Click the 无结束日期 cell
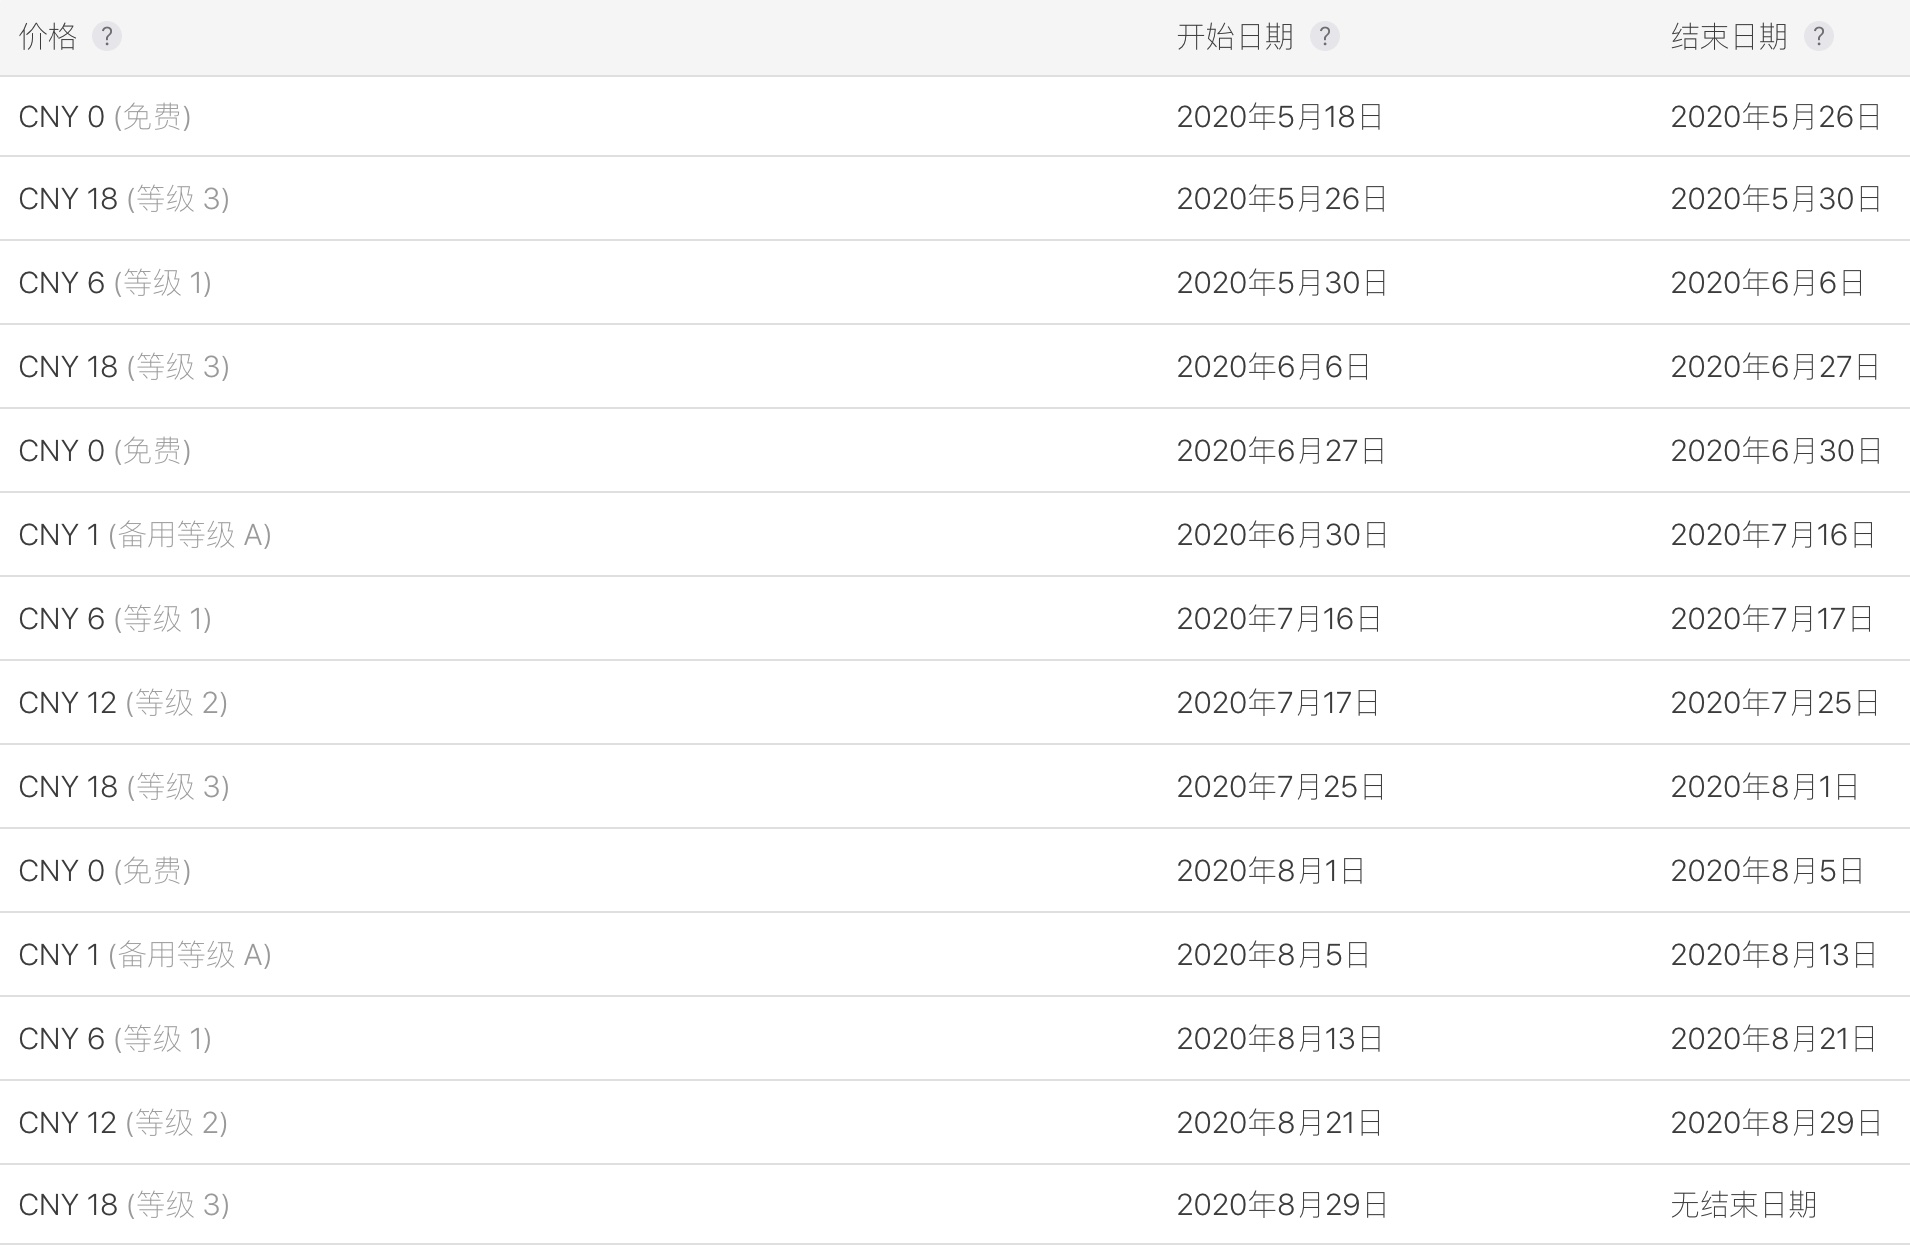This screenshot has width=1910, height=1252. (x=1742, y=1205)
